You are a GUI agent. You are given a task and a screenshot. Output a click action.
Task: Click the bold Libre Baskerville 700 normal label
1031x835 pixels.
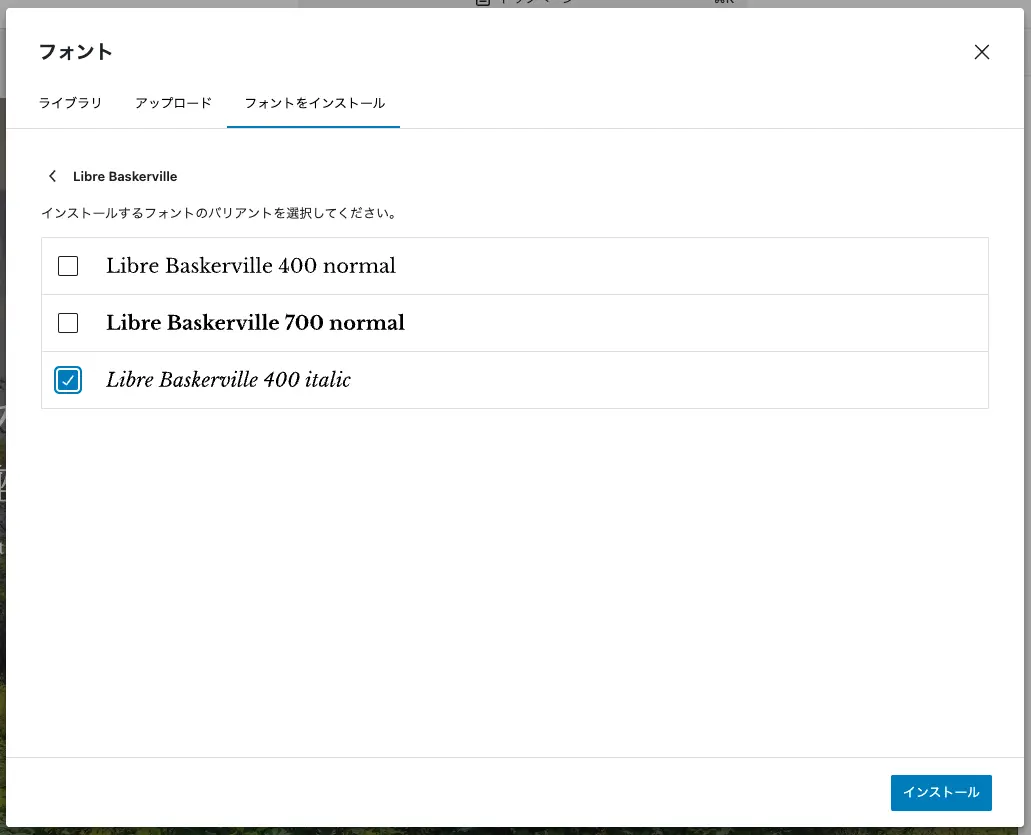click(255, 323)
